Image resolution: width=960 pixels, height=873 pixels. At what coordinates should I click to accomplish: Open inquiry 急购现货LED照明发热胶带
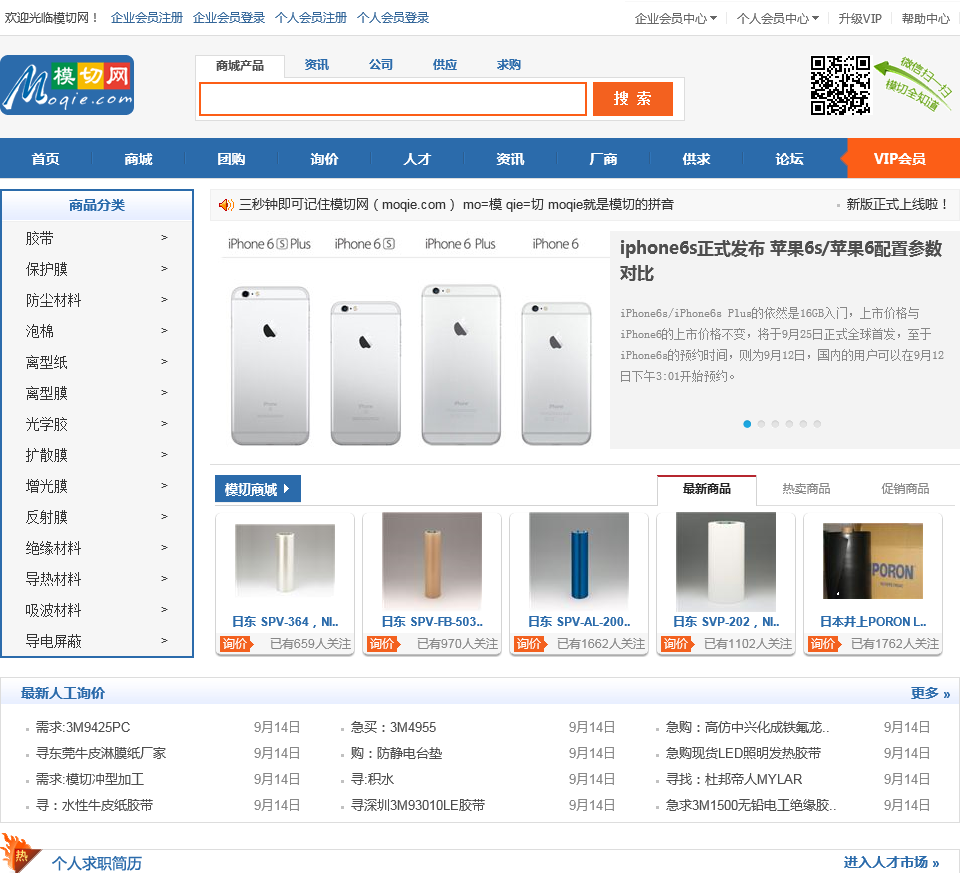click(743, 753)
